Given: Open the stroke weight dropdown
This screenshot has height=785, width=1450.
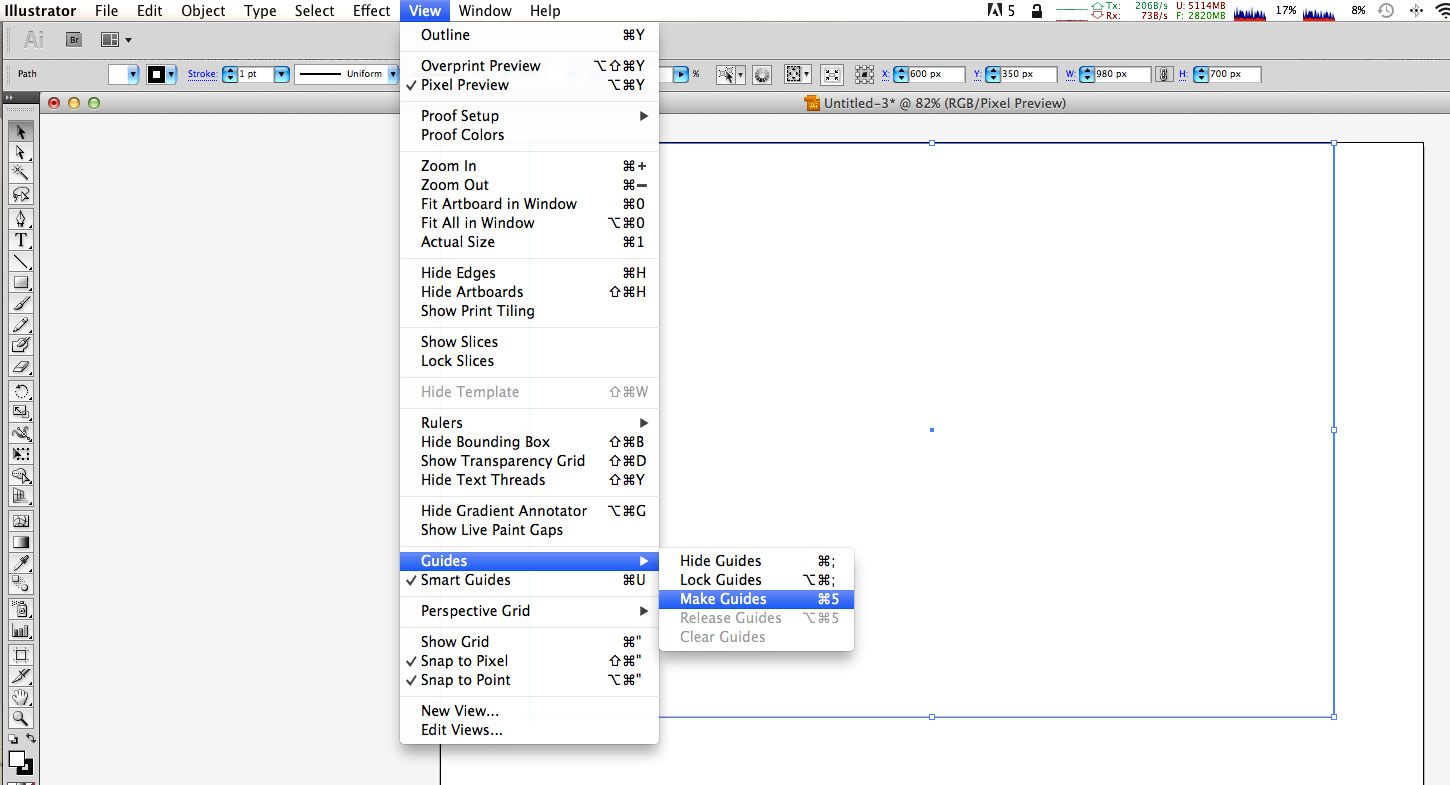Looking at the screenshot, I should click(x=281, y=74).
